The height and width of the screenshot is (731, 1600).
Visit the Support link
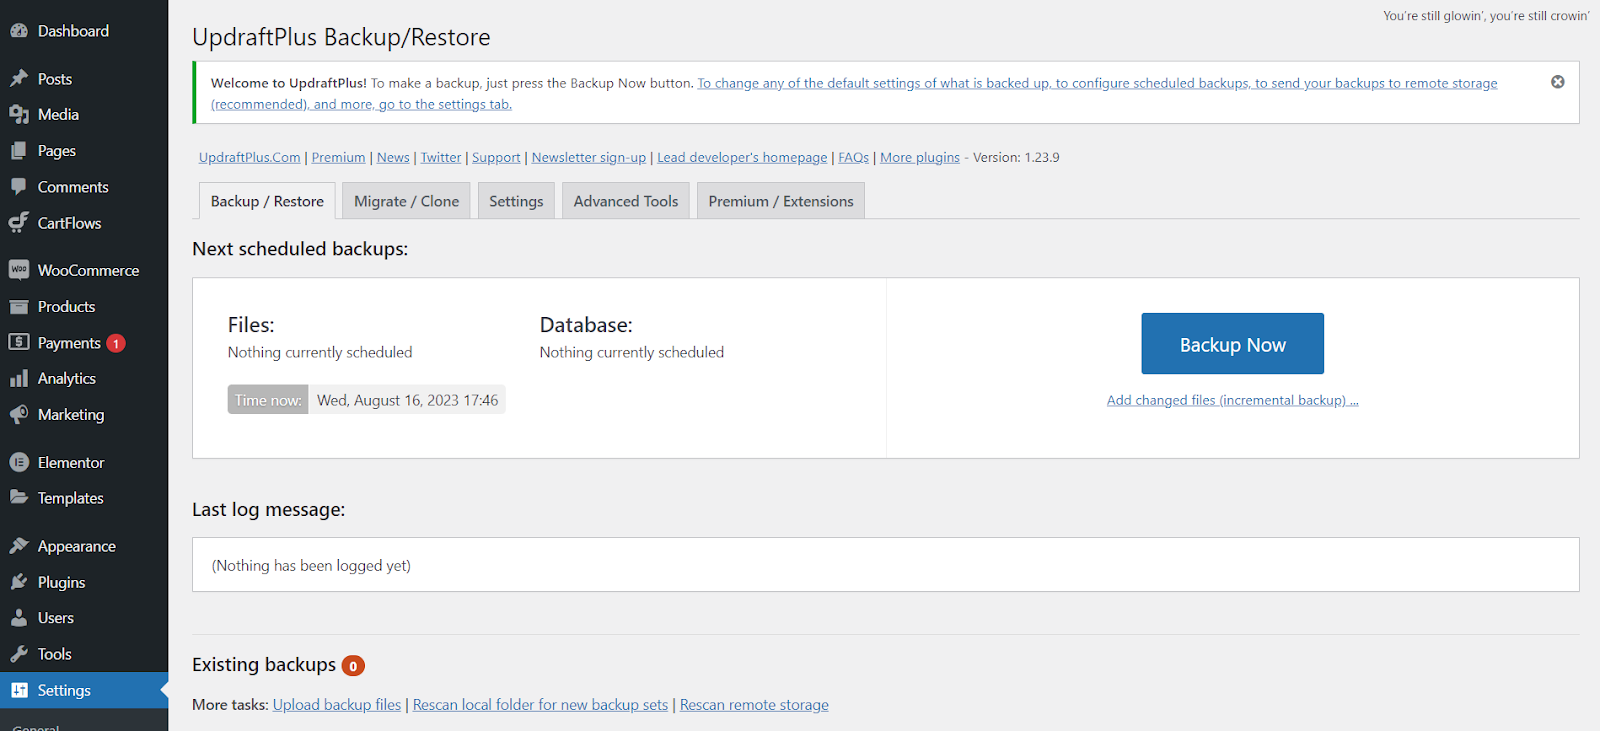point(496,157)
